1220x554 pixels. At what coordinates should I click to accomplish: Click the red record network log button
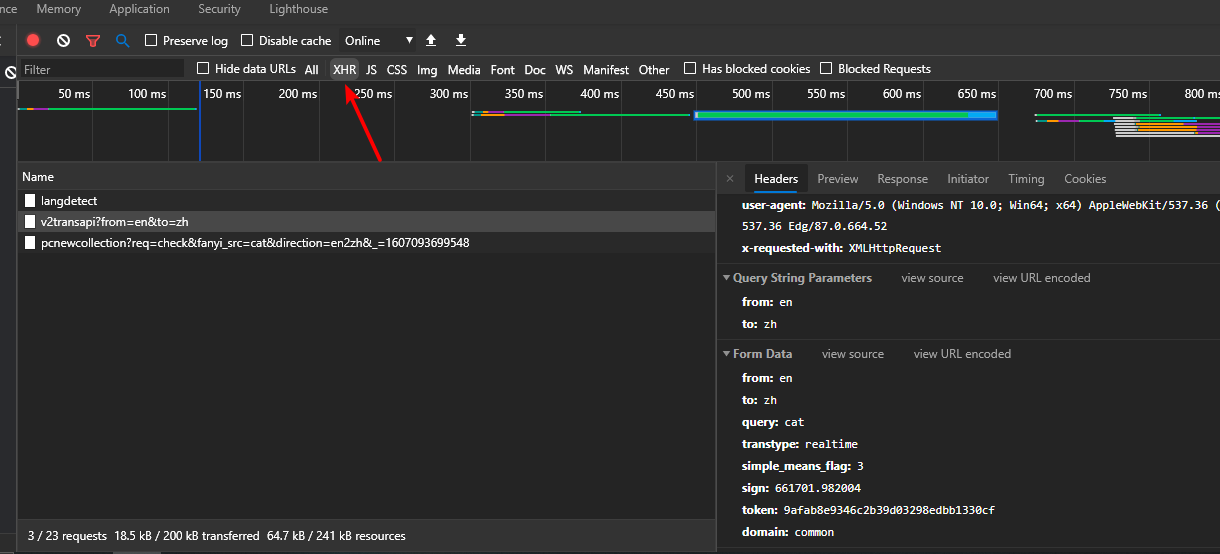(x=33, y=40)
